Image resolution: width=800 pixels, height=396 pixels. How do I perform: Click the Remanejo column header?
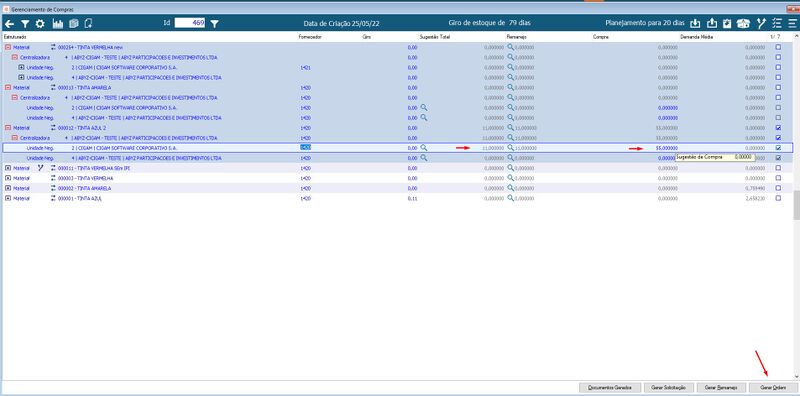pos(516,37)
